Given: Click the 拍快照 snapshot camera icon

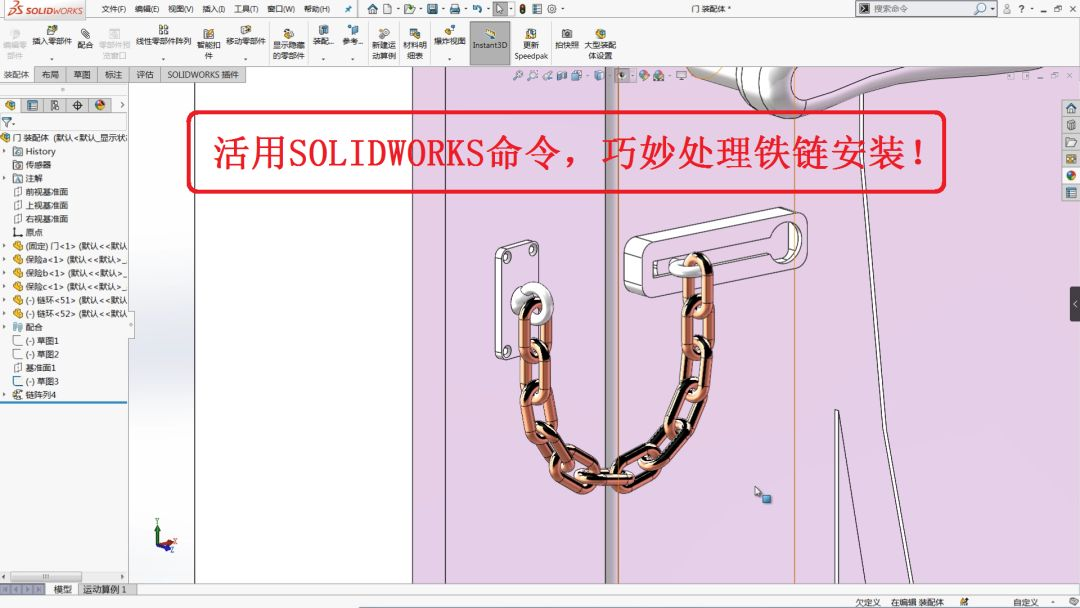Looking at the screenshot, I should [x=567, y=39].
